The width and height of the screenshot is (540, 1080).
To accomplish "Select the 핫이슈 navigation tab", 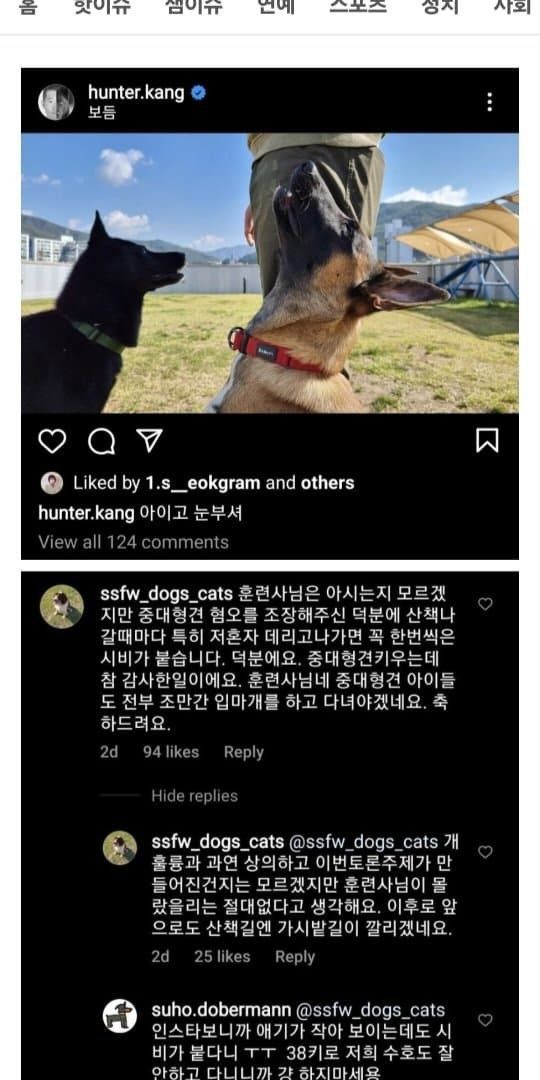I will [103, 8].
